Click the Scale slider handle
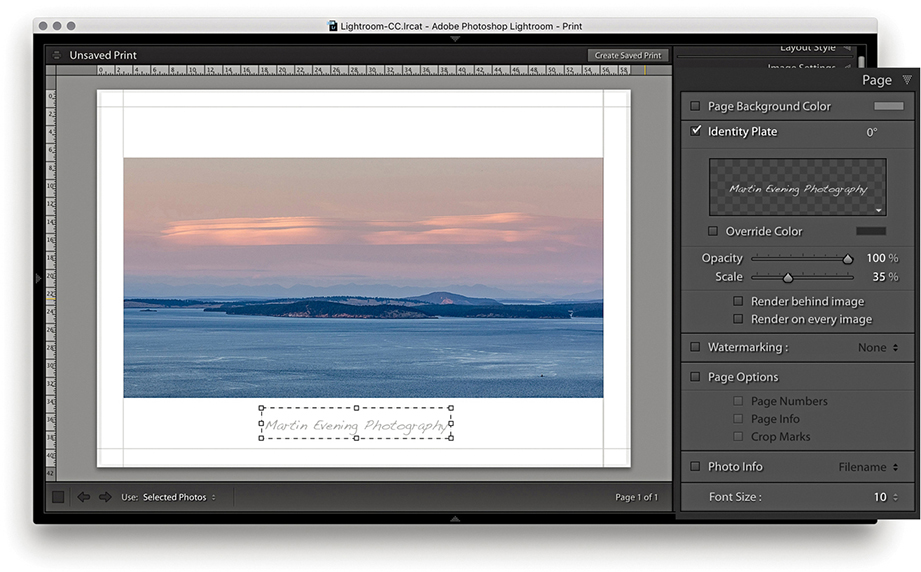Viewport: 921px width, 572px height. [x=787, y=278]
